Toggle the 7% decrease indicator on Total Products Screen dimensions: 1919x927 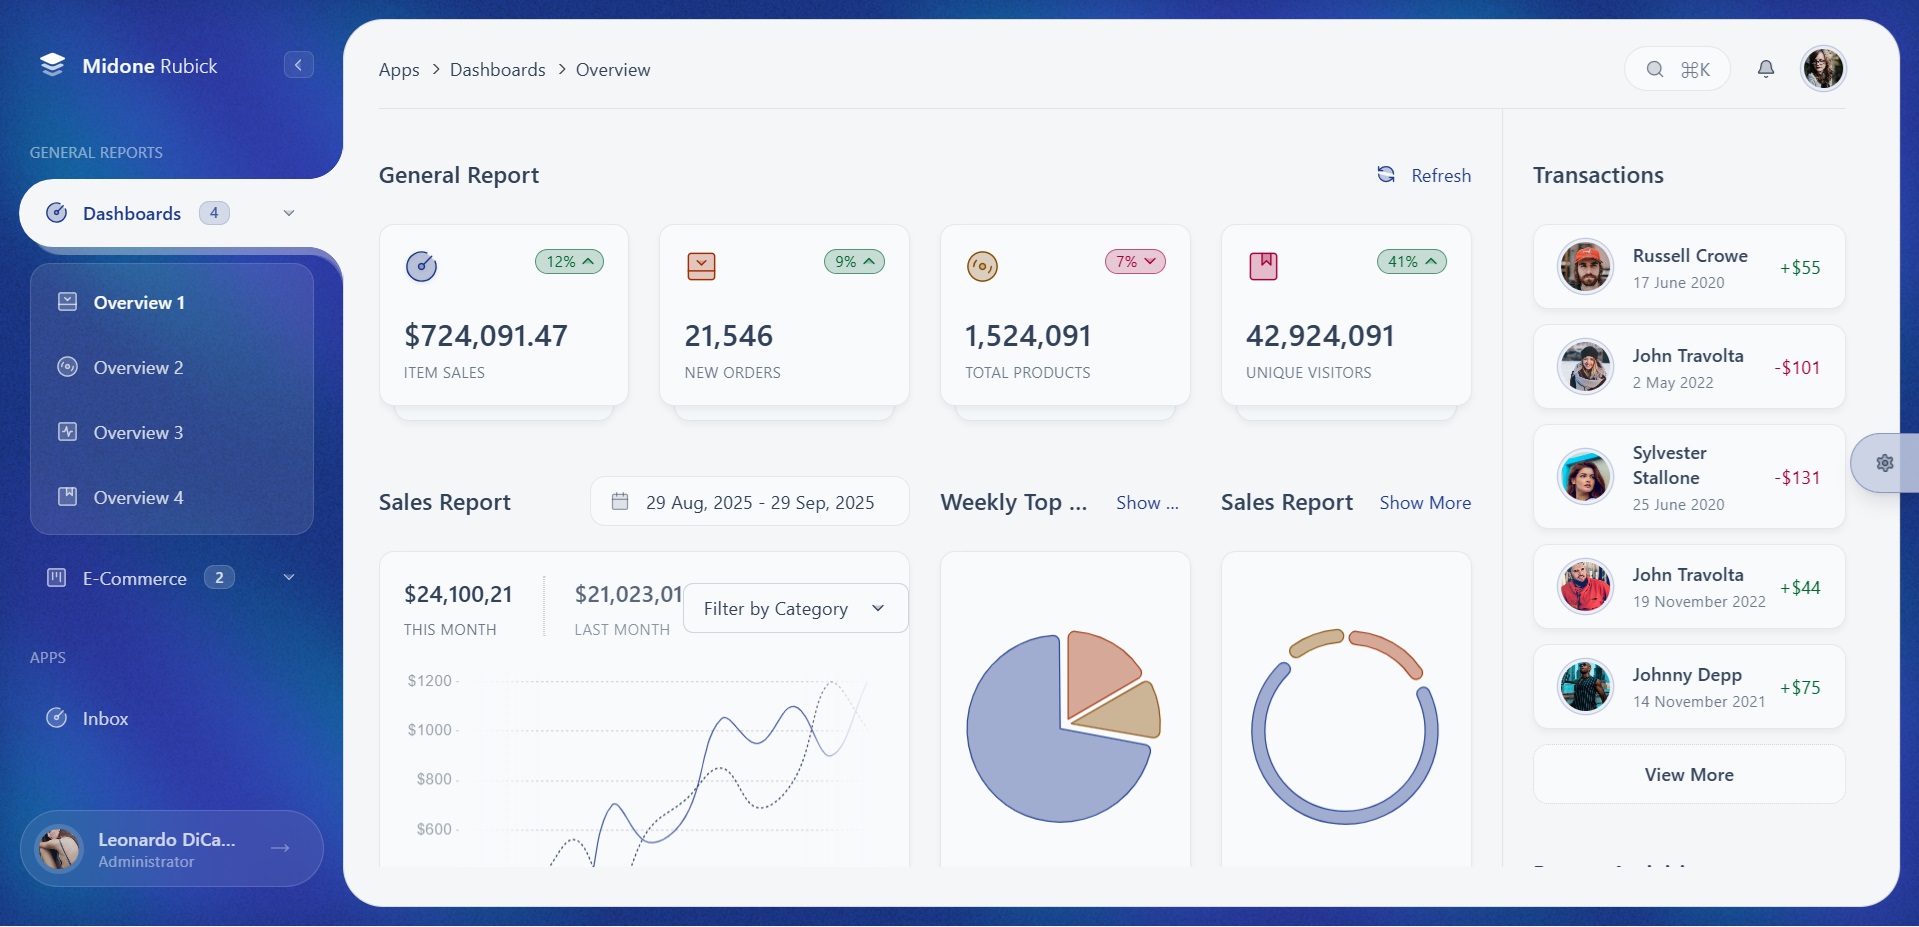[x=1133, y=261]
